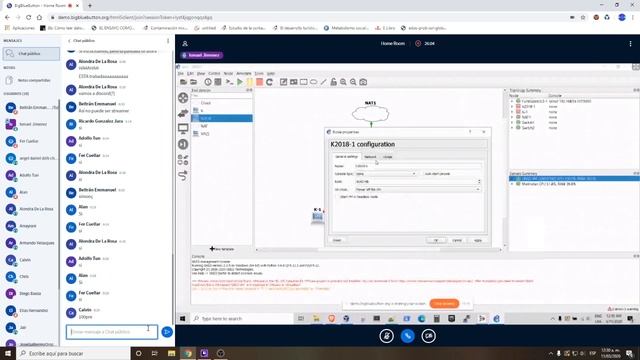The height and width of the screenshot is (360, 640).
Task: Click the GNS3 canvas vertical scrollbar
Action: (x=505, y=167)
